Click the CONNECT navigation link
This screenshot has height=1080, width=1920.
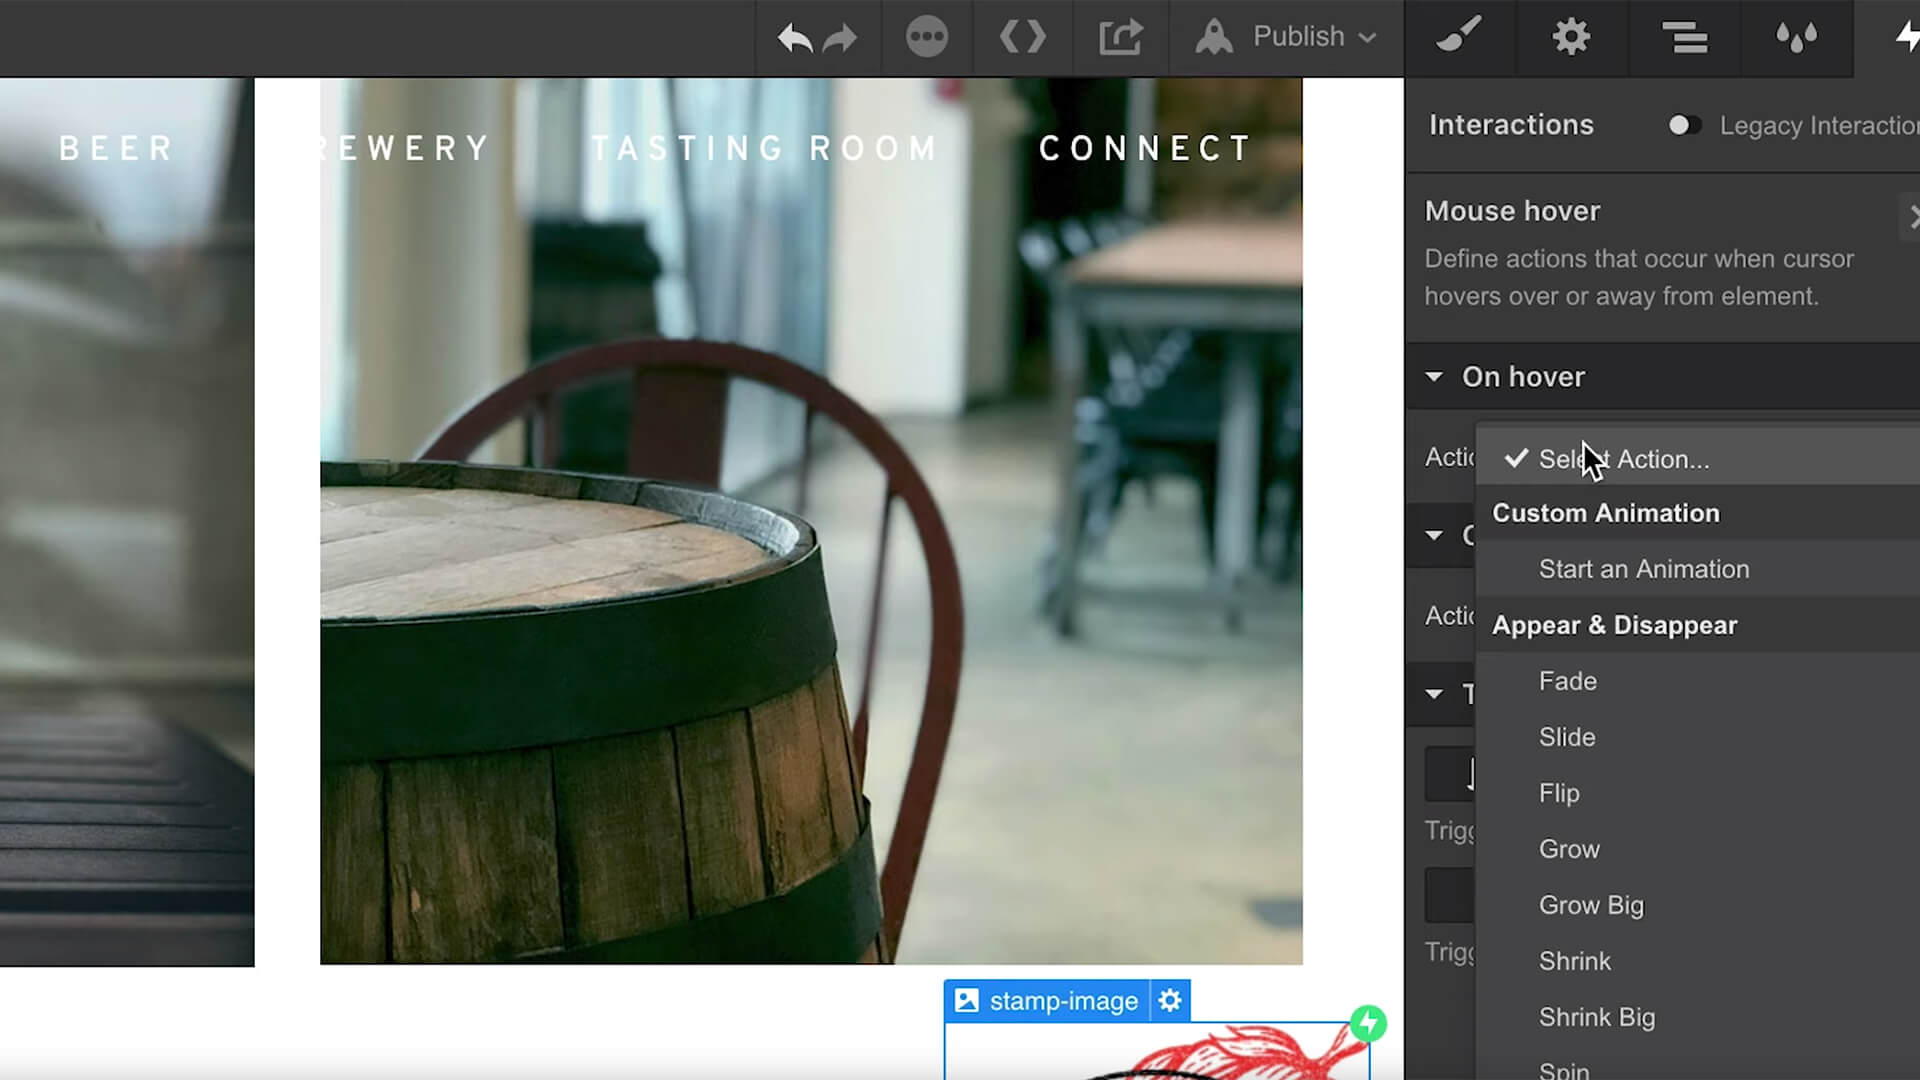click(x=1144, y=148)
